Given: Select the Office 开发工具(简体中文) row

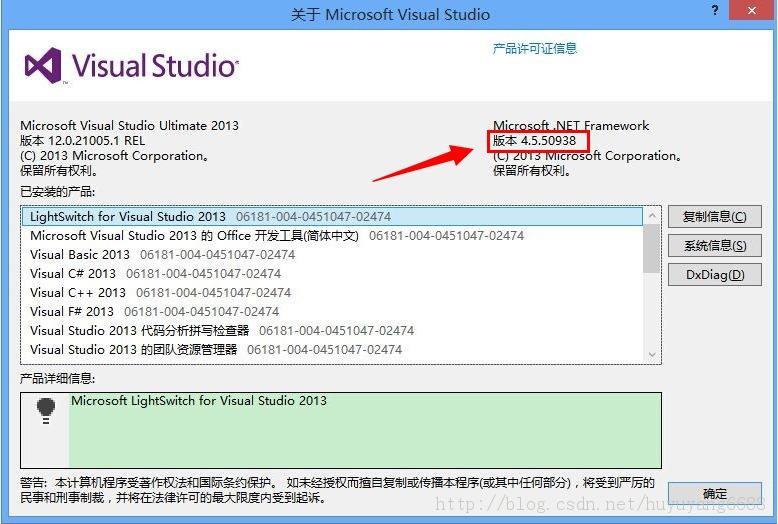Looking at the screenshot, I should (332, 236).
